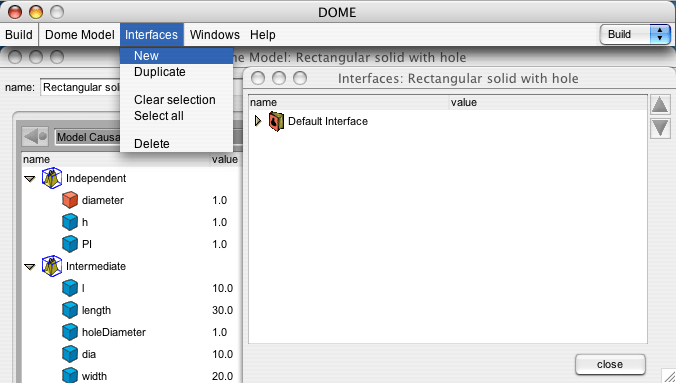Viewport: 676px width, 383px height.
Task: Click the back arrow in Dome Model window
Action: (35, 137)
